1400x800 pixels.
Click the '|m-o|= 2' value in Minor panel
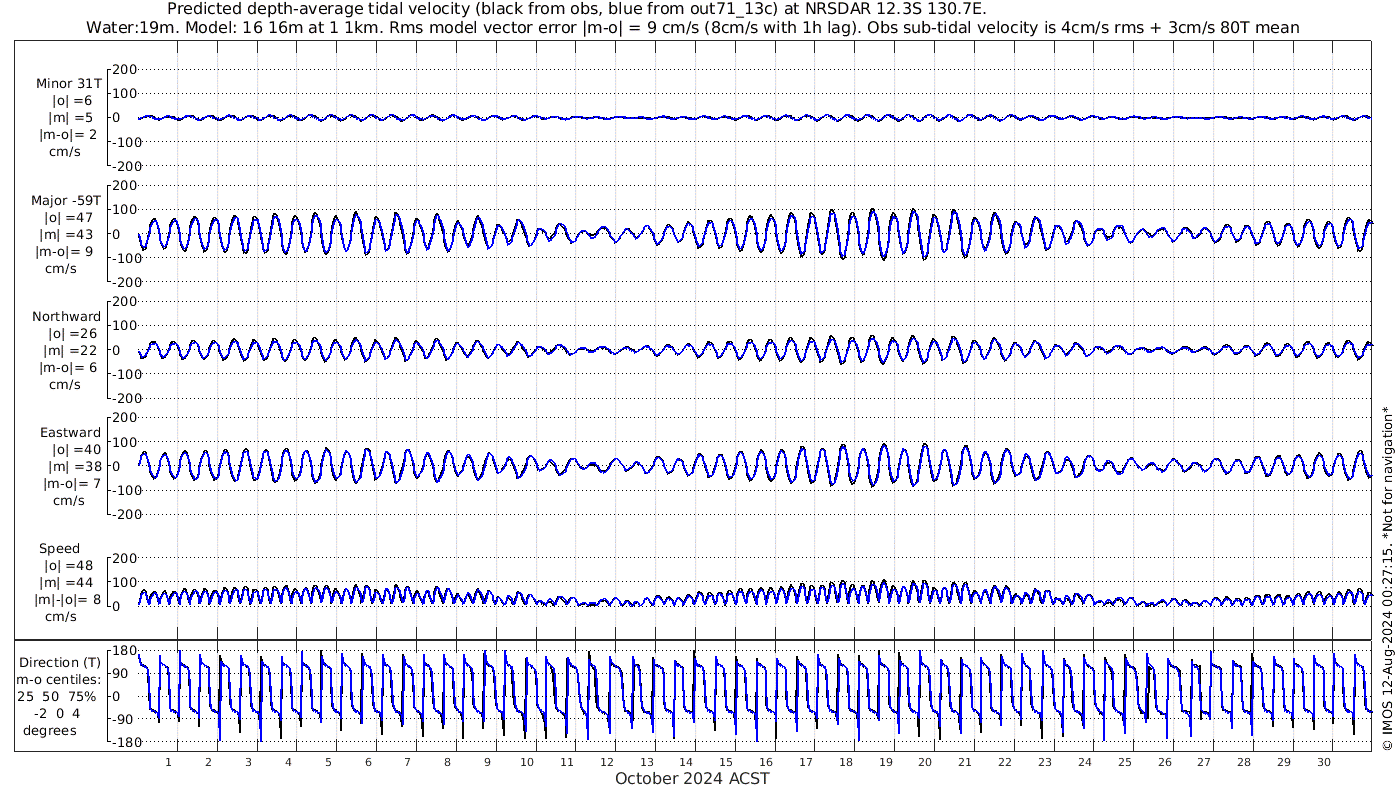69,135
